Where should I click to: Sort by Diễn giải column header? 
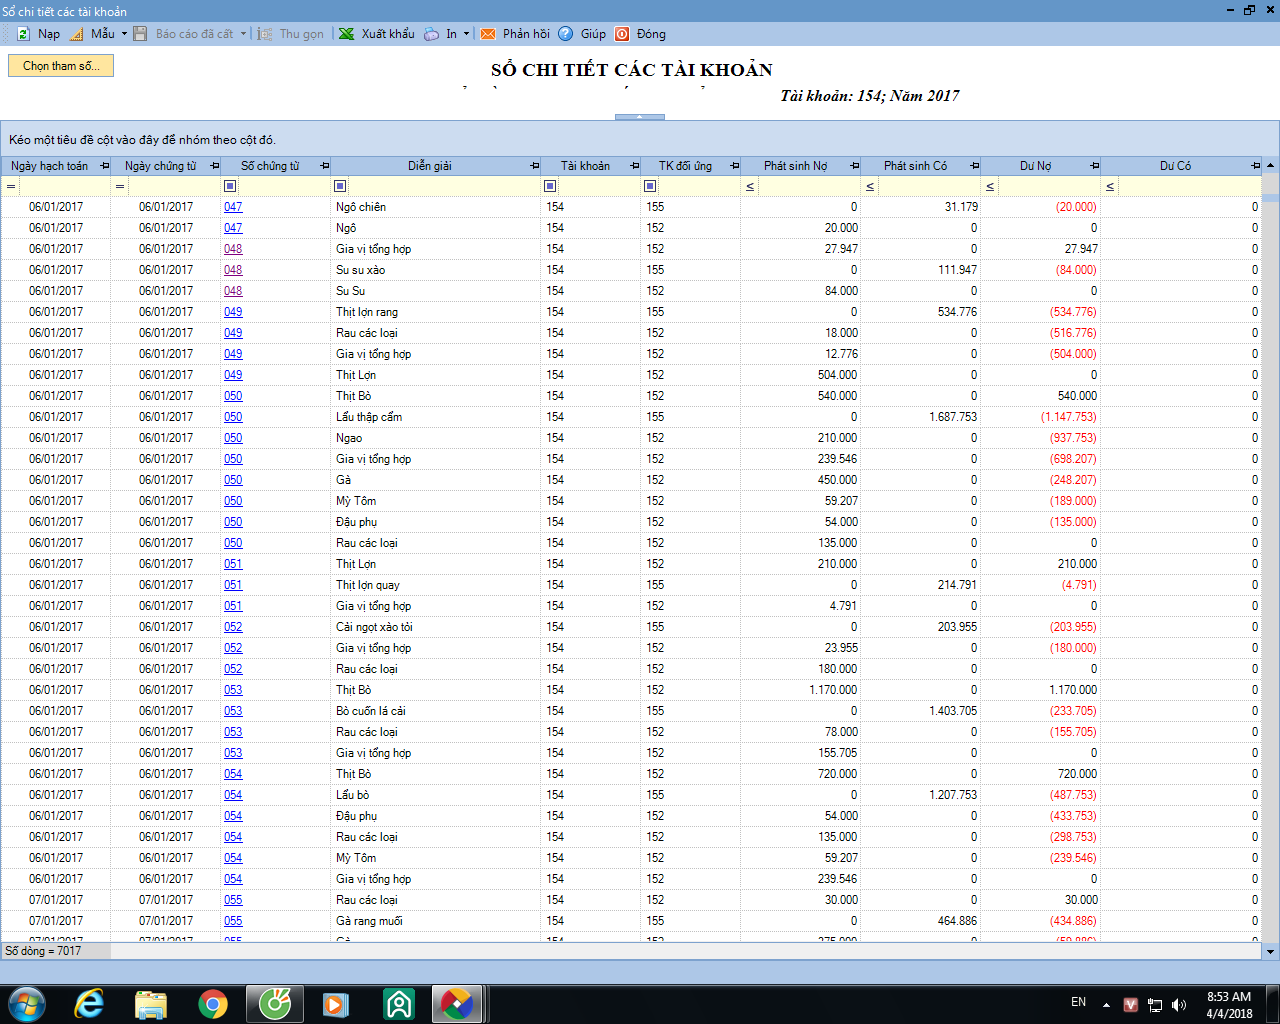pyautogui.click(x=429, y=166)
